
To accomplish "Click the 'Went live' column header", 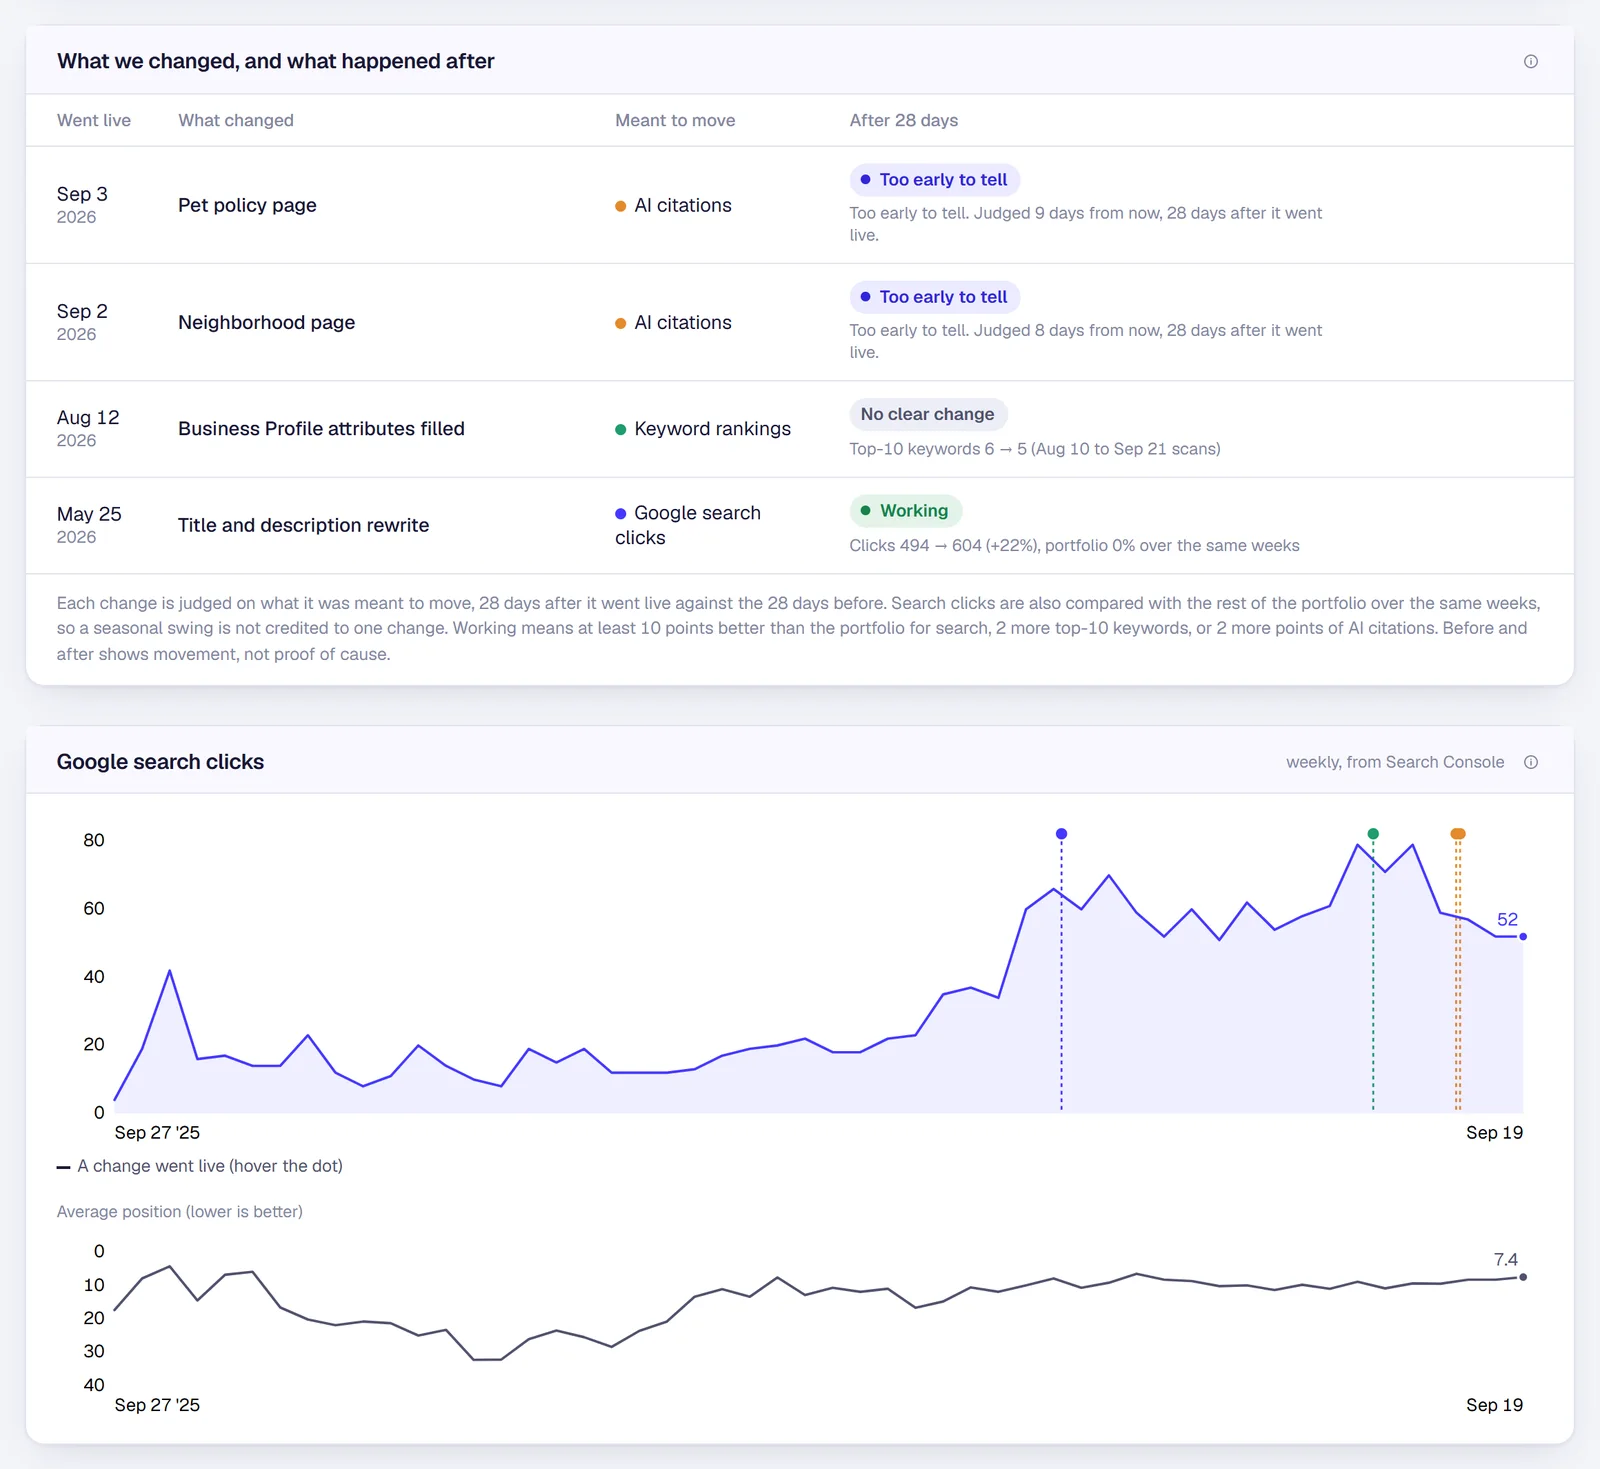I will [94, 120].
